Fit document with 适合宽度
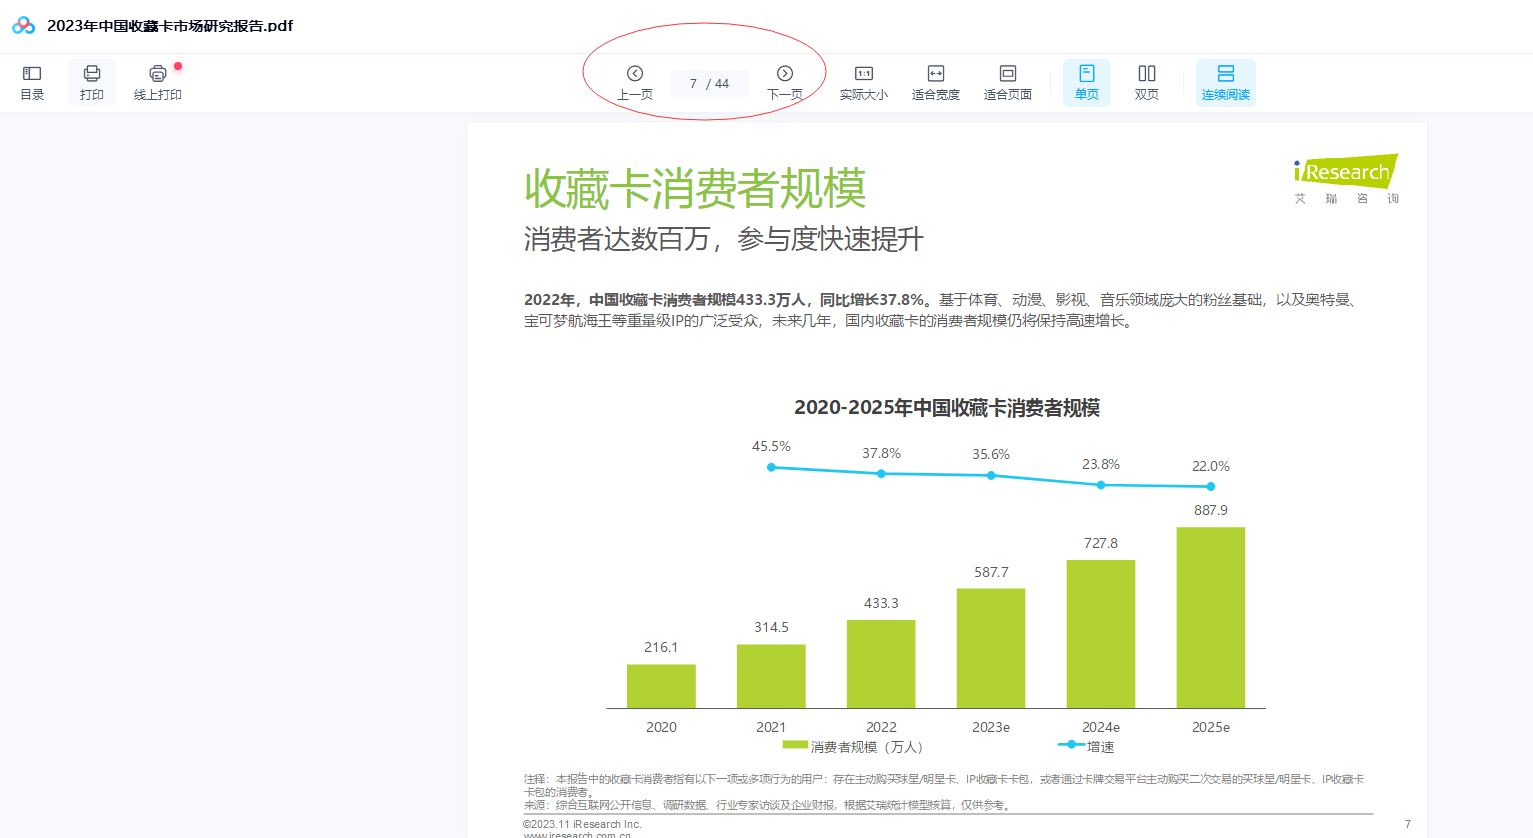The height and width of the screenshot is (838, 1533). (x=936, y=82)
